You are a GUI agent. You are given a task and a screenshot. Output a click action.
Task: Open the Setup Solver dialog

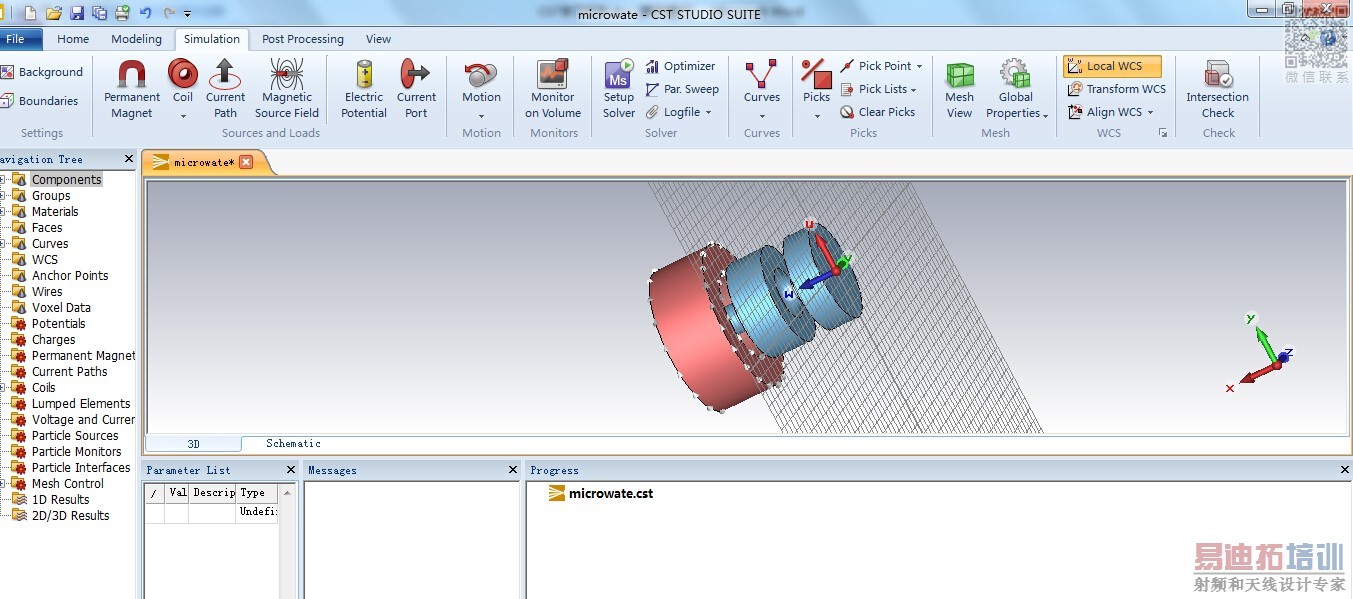(619, 89)
